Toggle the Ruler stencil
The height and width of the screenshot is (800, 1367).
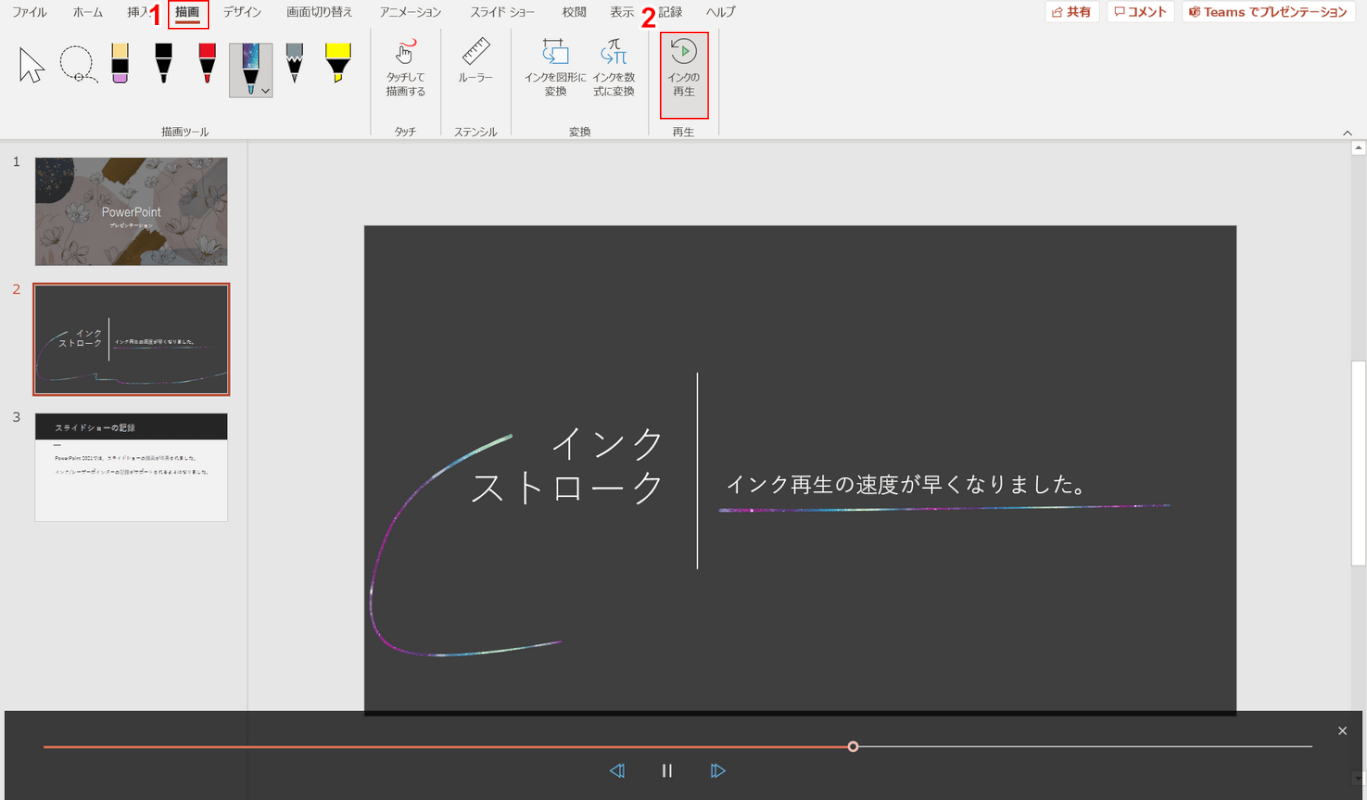tap(476, 62)
